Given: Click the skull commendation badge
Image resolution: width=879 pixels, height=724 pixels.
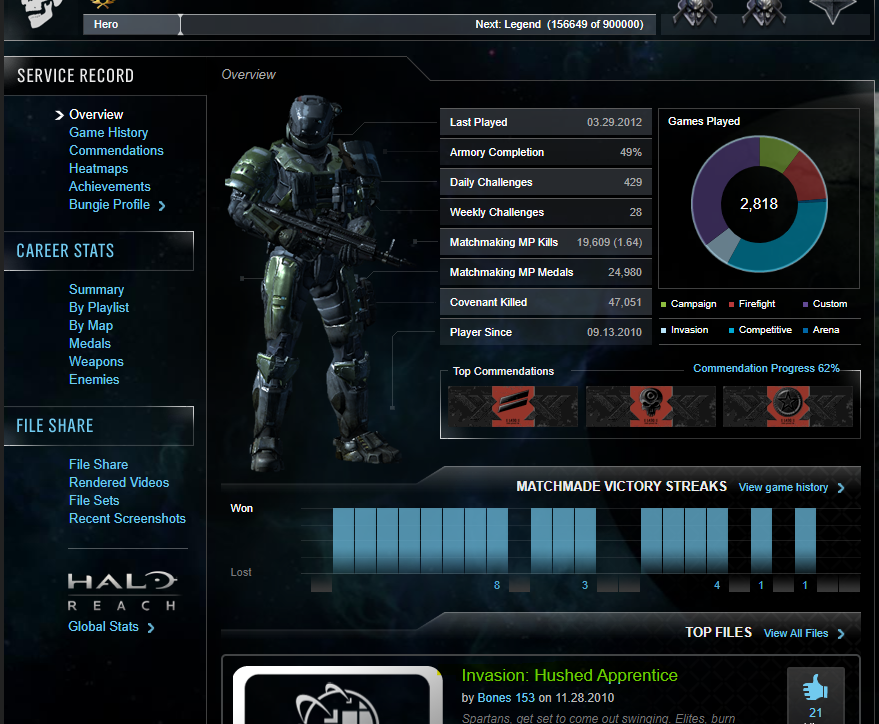Looking at the screenshot, I should (651, 406).
